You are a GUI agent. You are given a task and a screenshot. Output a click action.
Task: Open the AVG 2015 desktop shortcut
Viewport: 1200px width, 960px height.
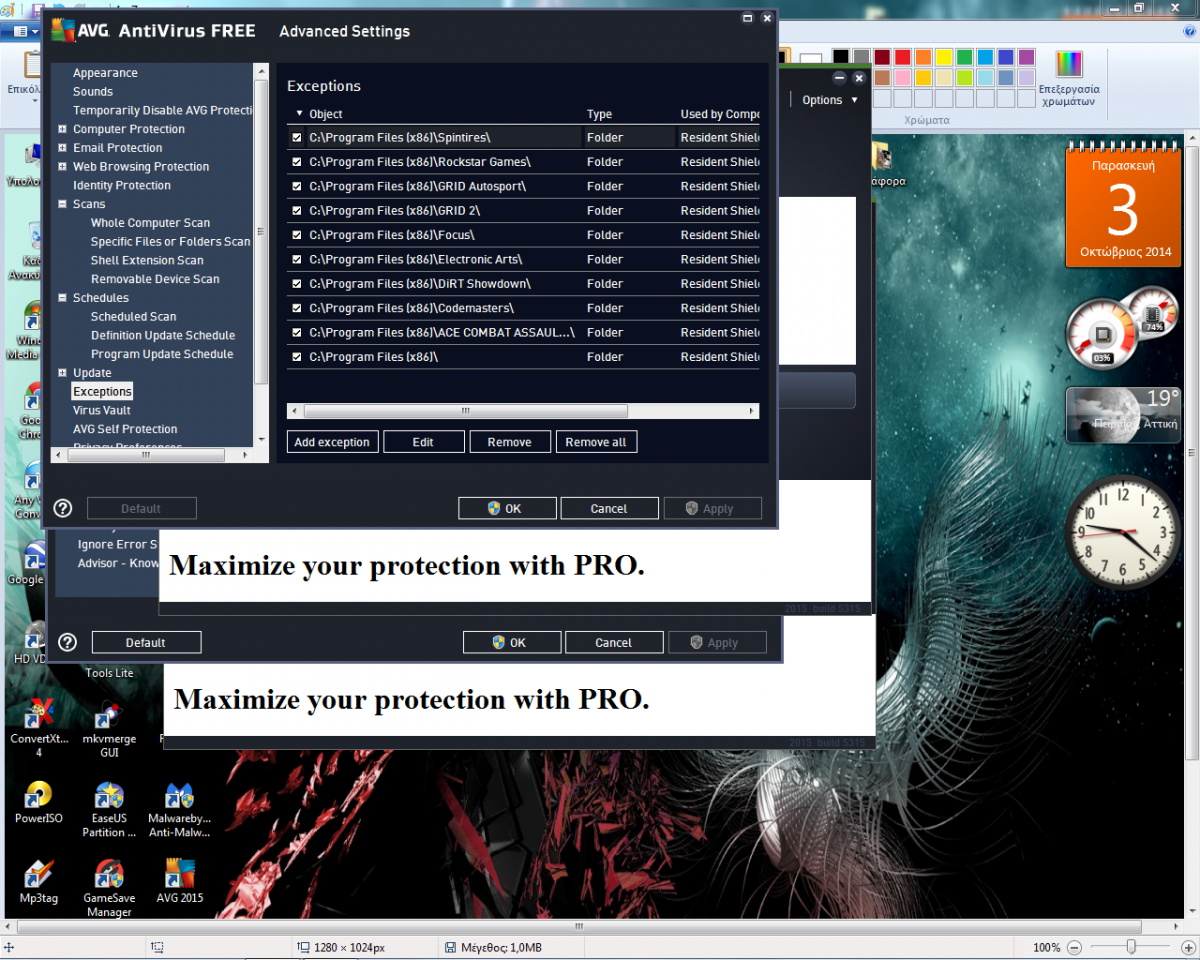pos(179,881)
